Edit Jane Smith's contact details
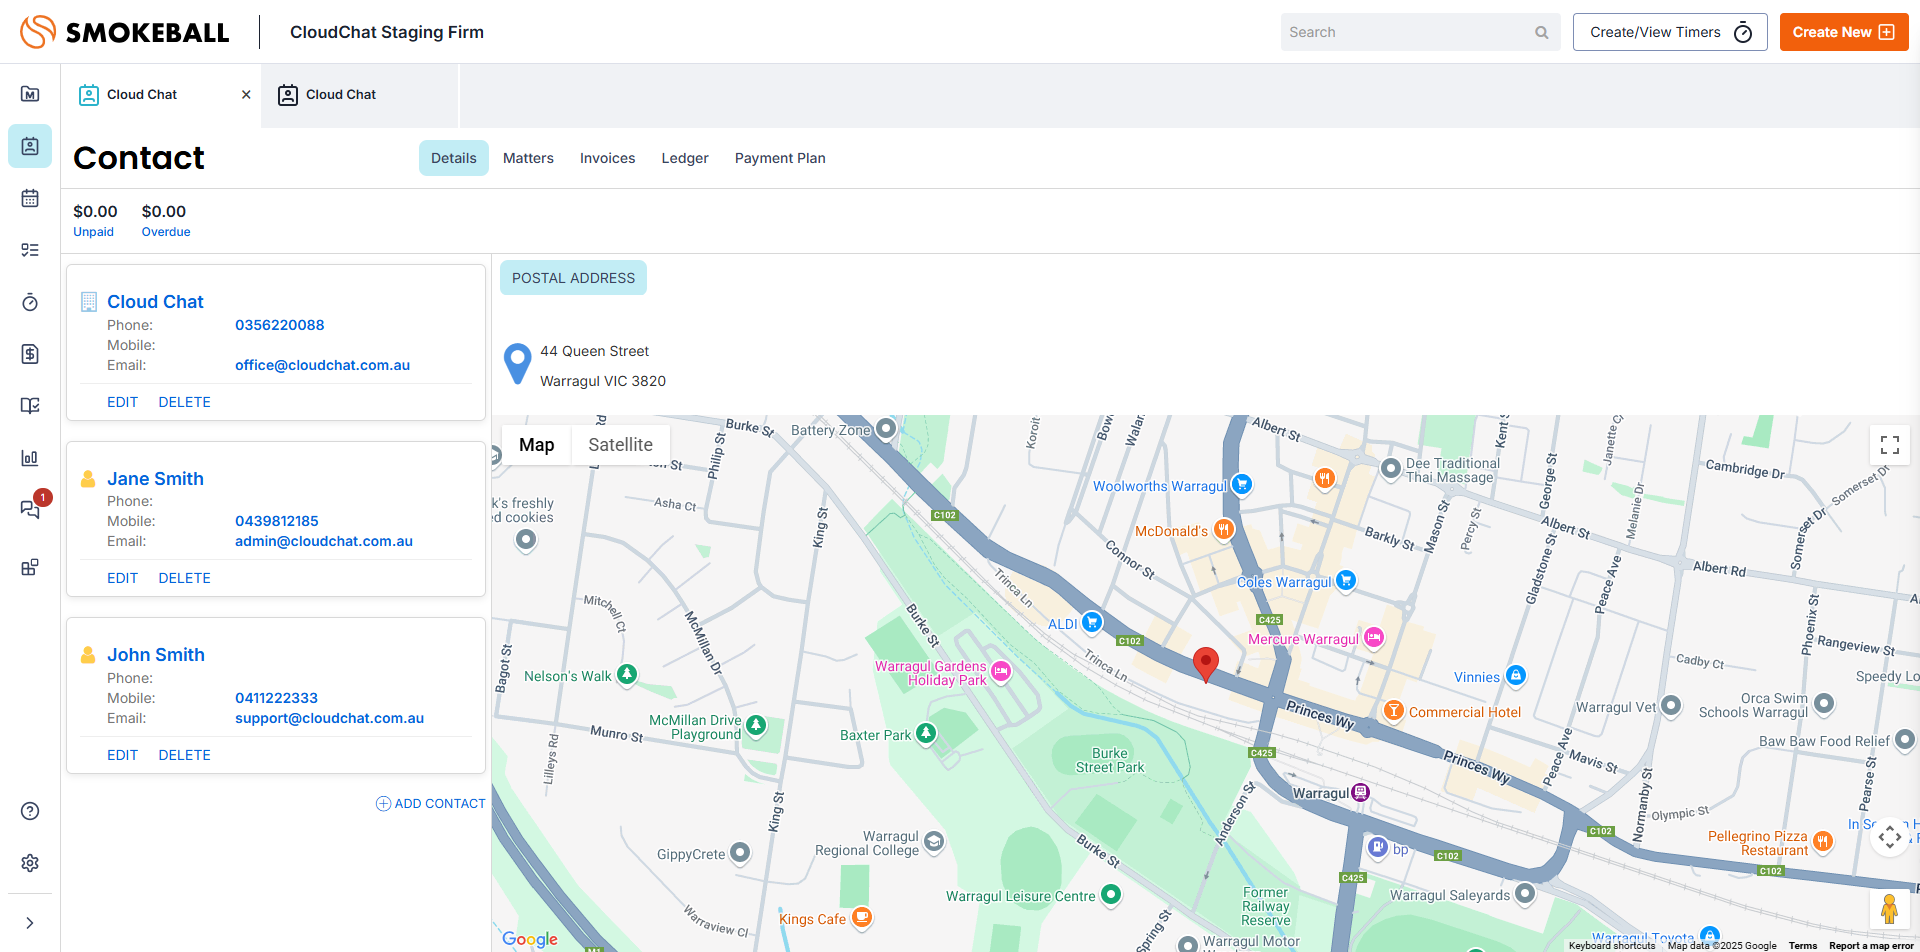 (x=122, y=578)
